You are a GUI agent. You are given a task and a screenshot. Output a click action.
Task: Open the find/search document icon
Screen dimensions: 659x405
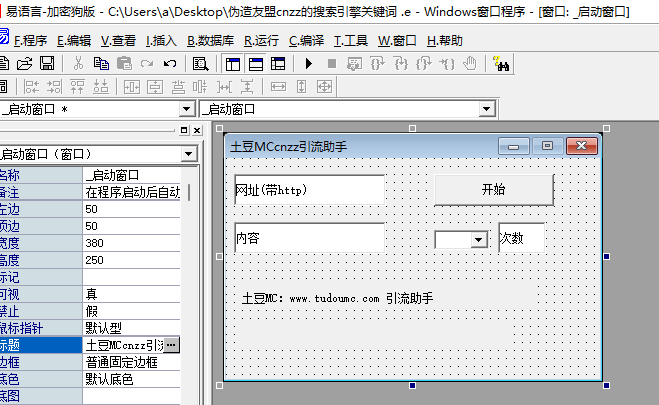tap(200, 64)
